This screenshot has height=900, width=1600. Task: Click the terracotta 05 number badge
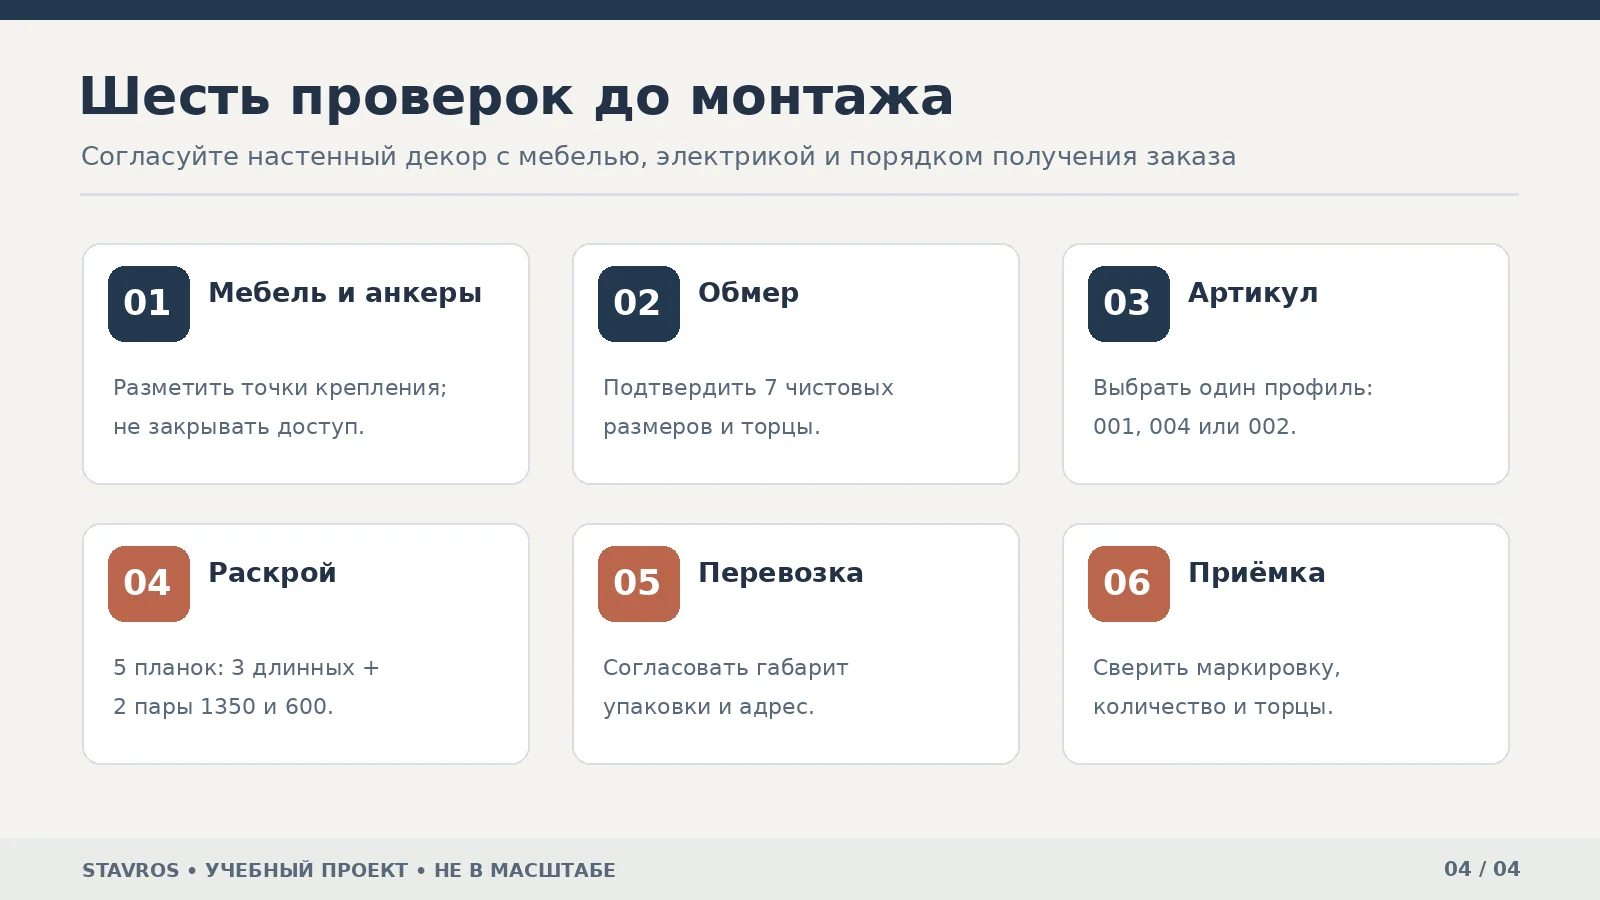[x=639, y=584]
